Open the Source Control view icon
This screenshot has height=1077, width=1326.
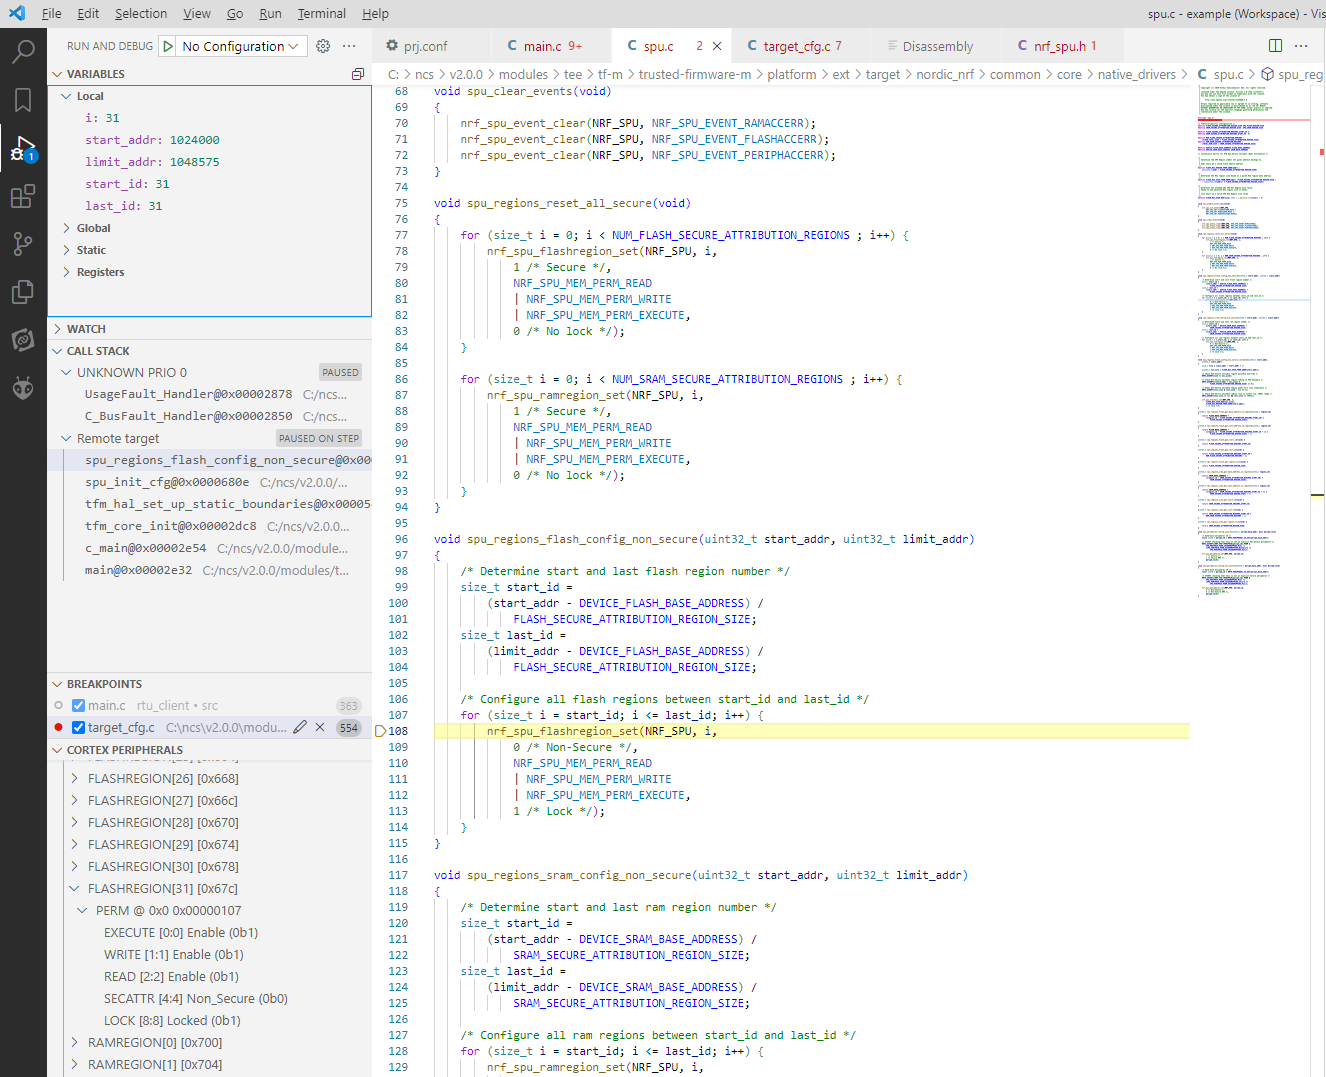tap(23, 244)
